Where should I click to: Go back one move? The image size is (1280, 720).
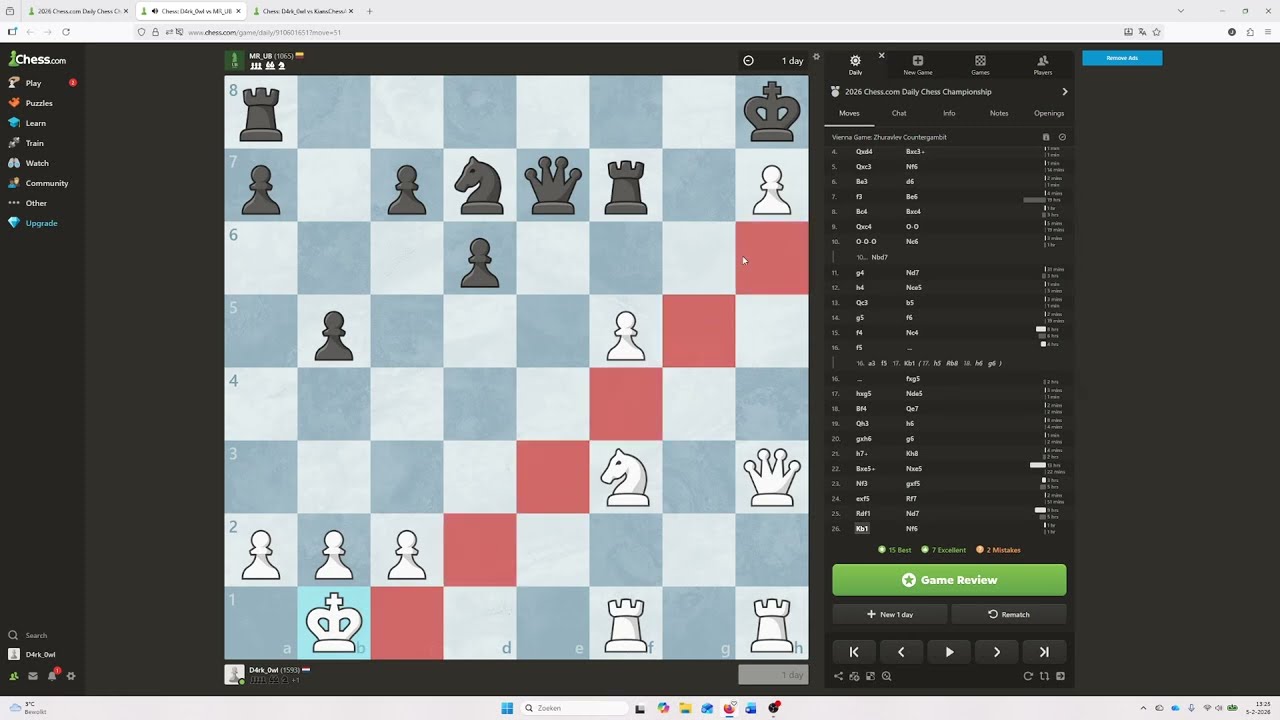[x=901, y=652]
